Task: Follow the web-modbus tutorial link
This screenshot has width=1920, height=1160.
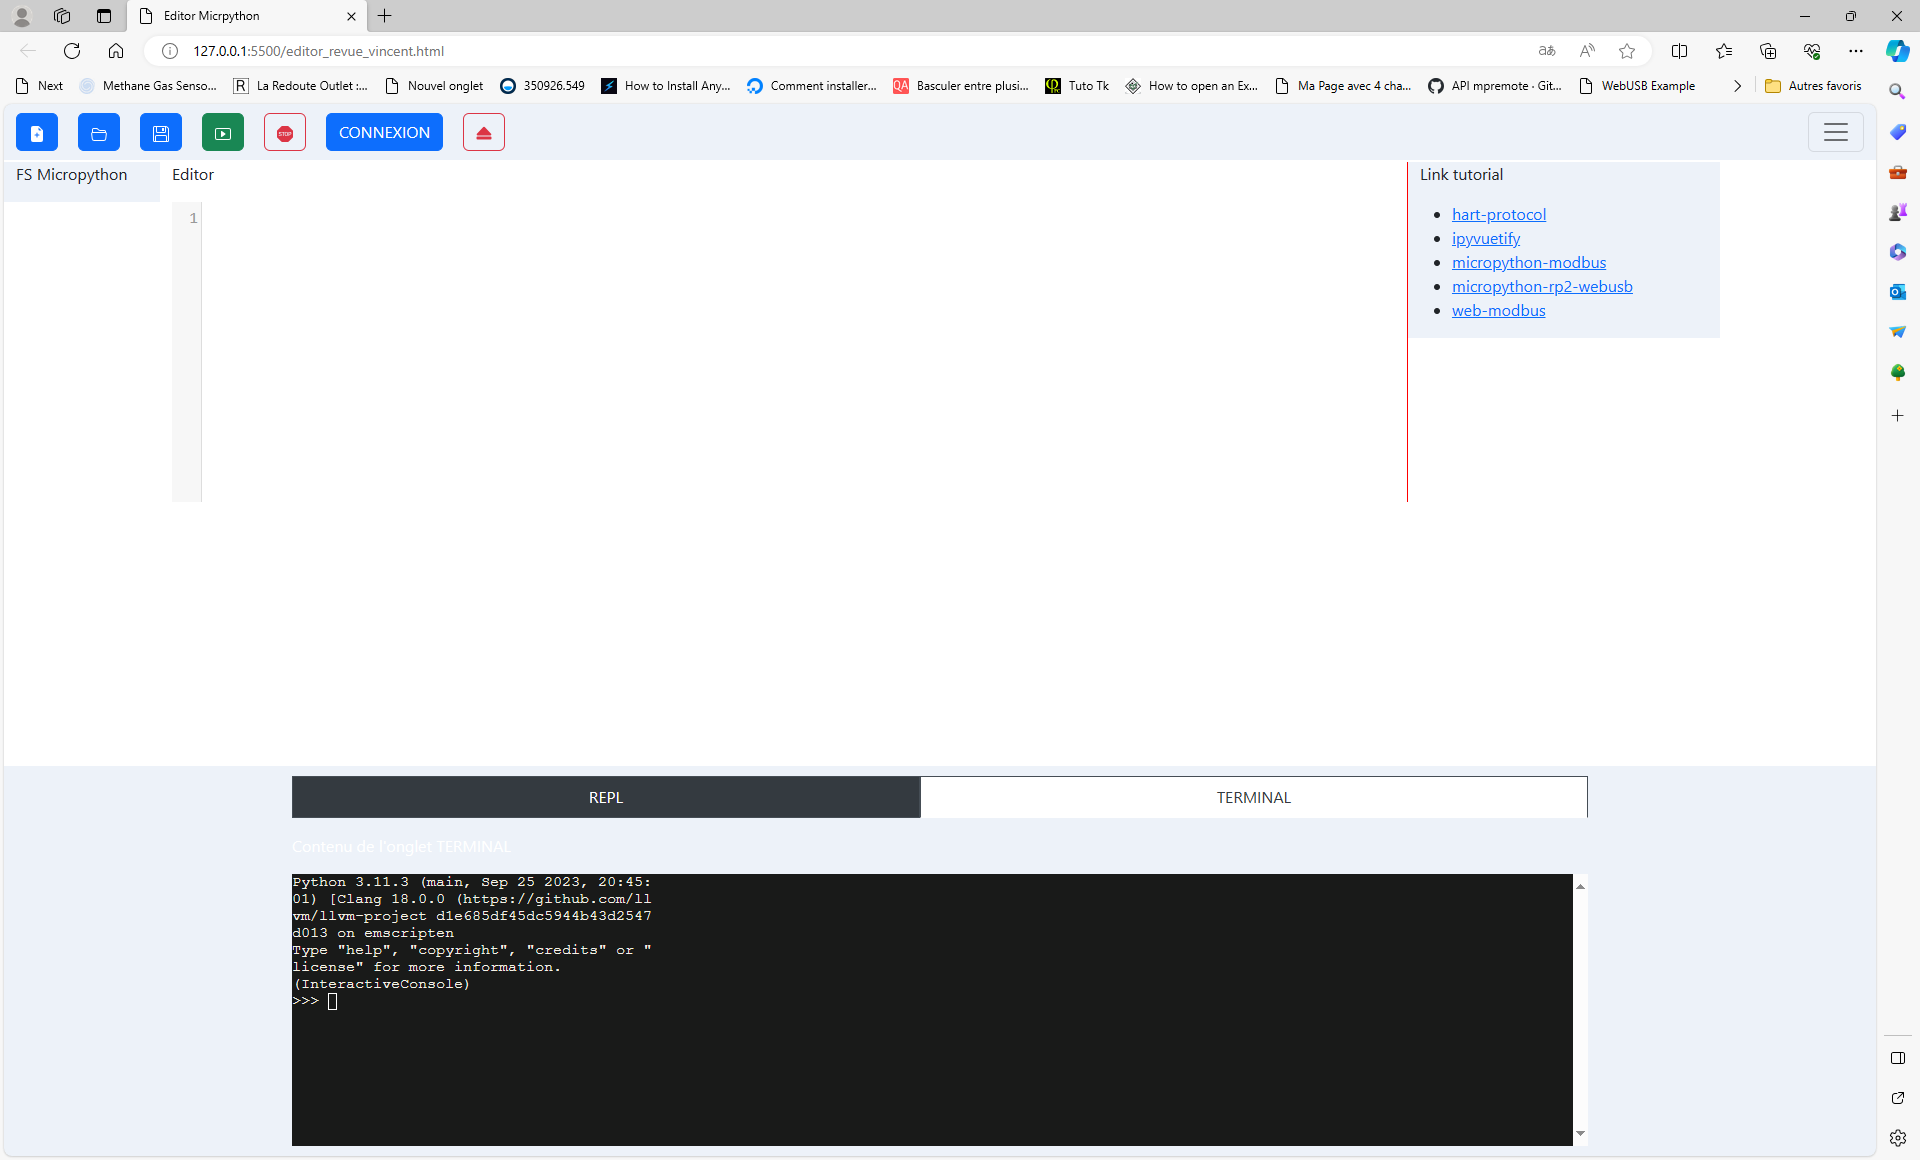Action: click(x=1498, y=310)
